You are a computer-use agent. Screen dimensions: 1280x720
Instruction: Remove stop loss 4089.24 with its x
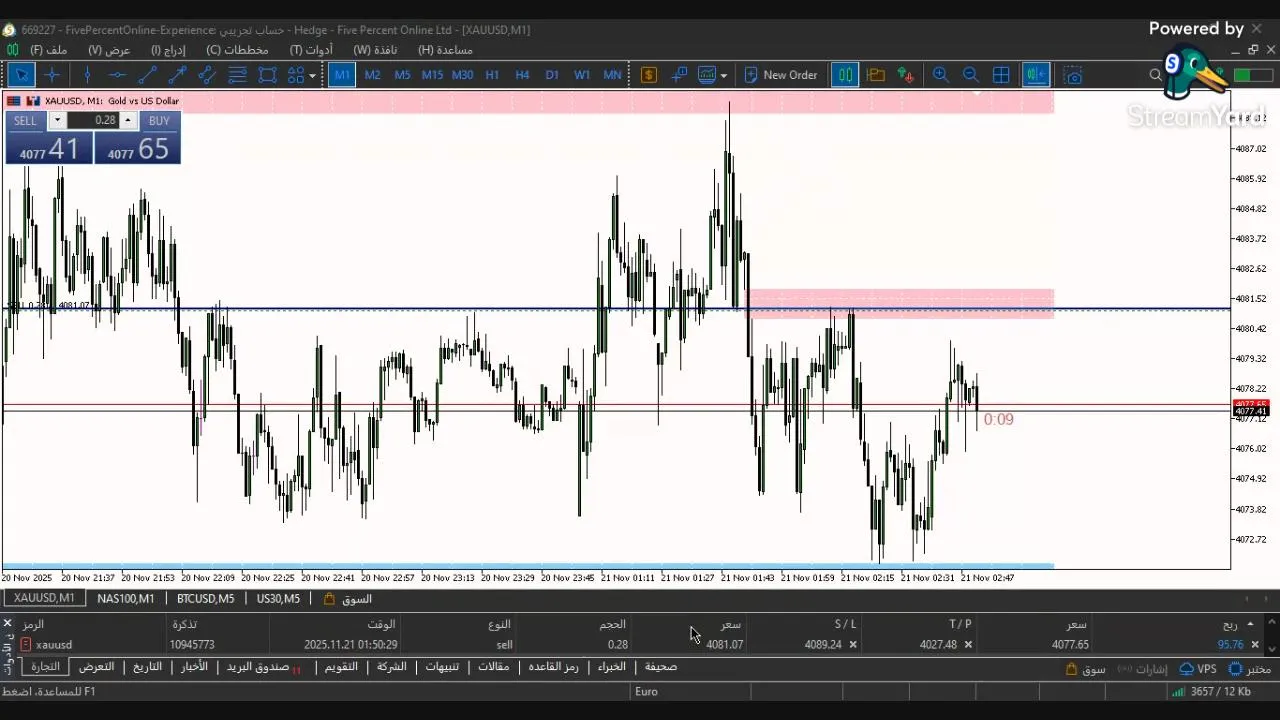click(x=853, y=645)
